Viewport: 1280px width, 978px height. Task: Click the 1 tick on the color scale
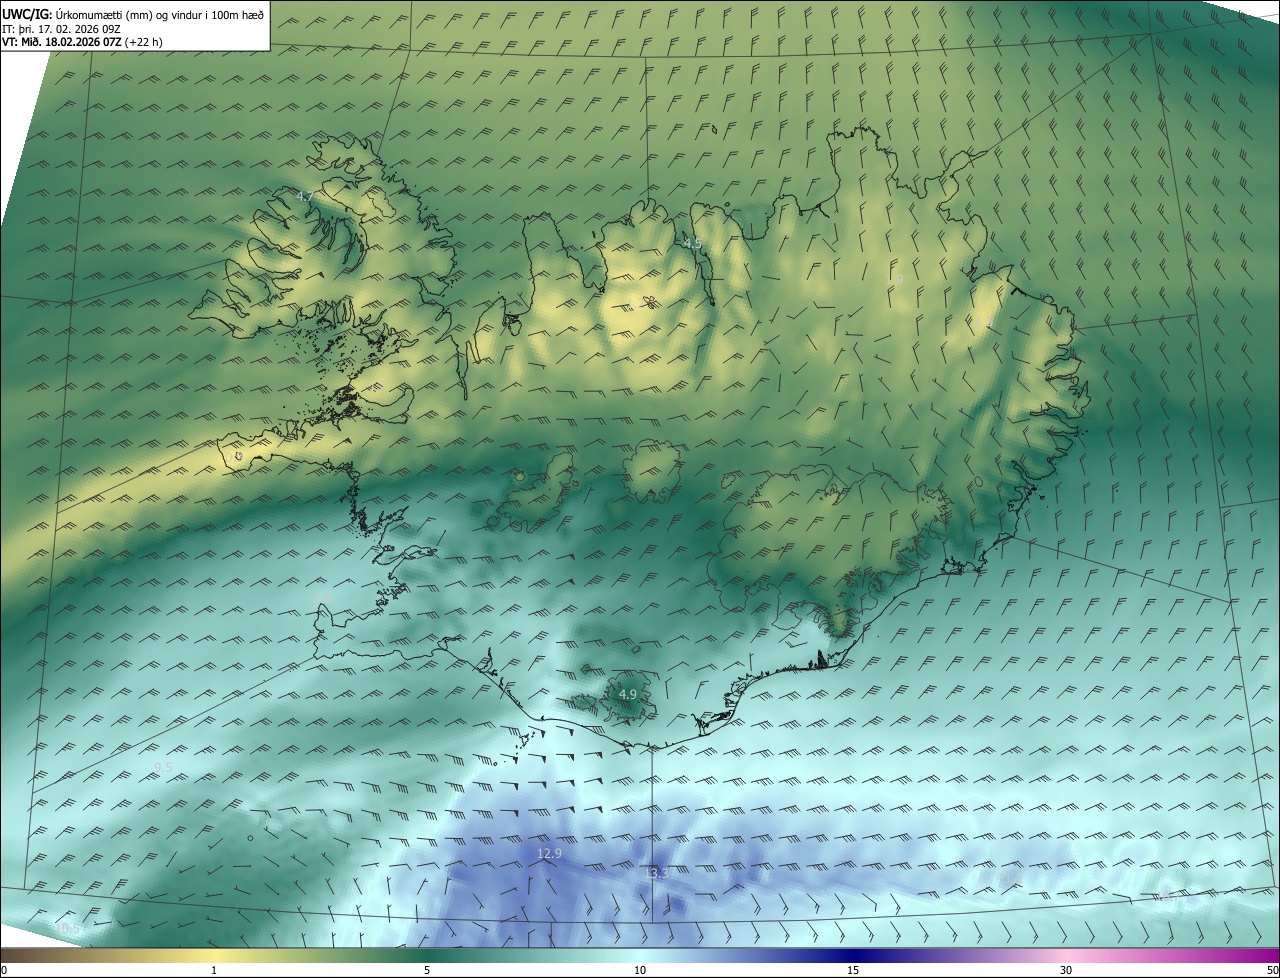tap(214, 970)
